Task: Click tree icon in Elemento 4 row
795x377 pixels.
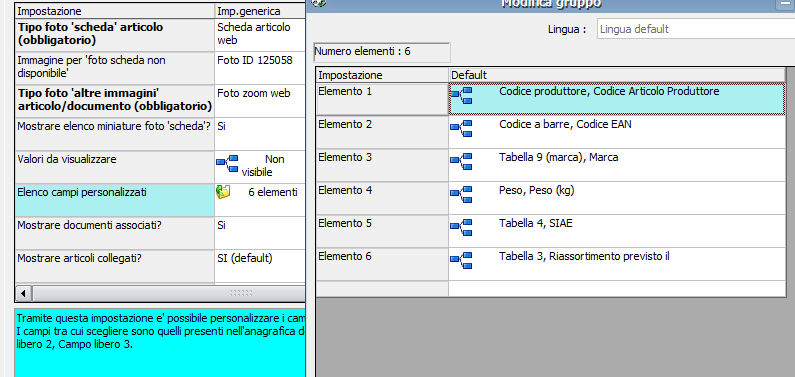Action: pyautogui.click(x=461, y=194)
